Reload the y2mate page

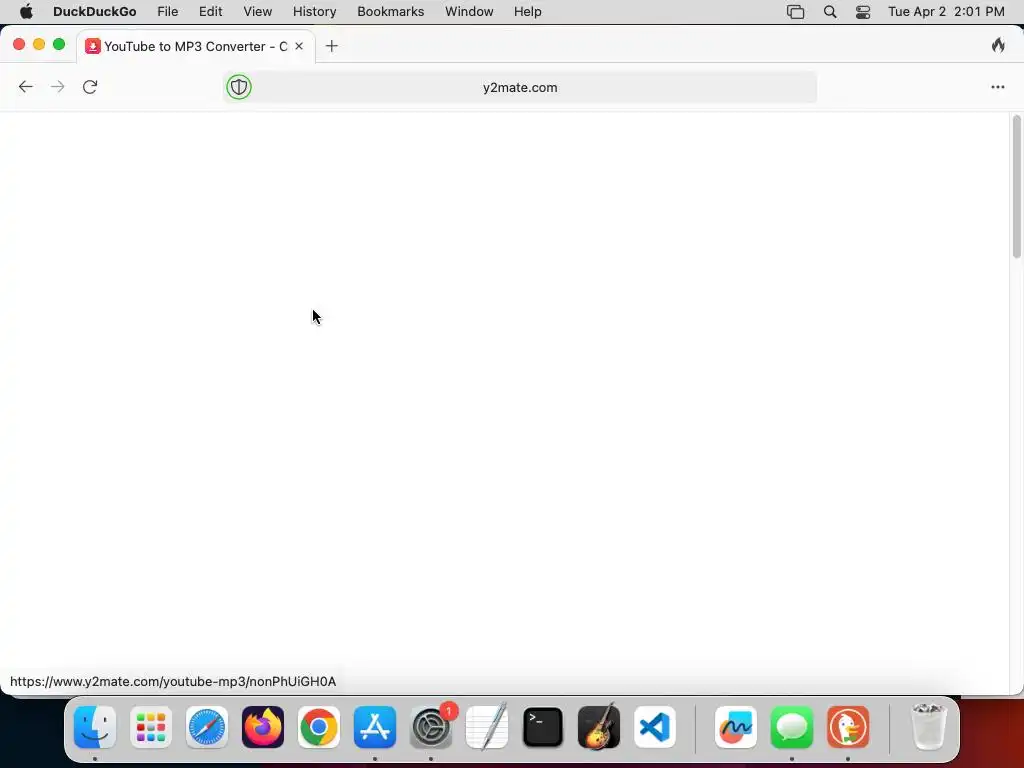click(x=90, y=87)
